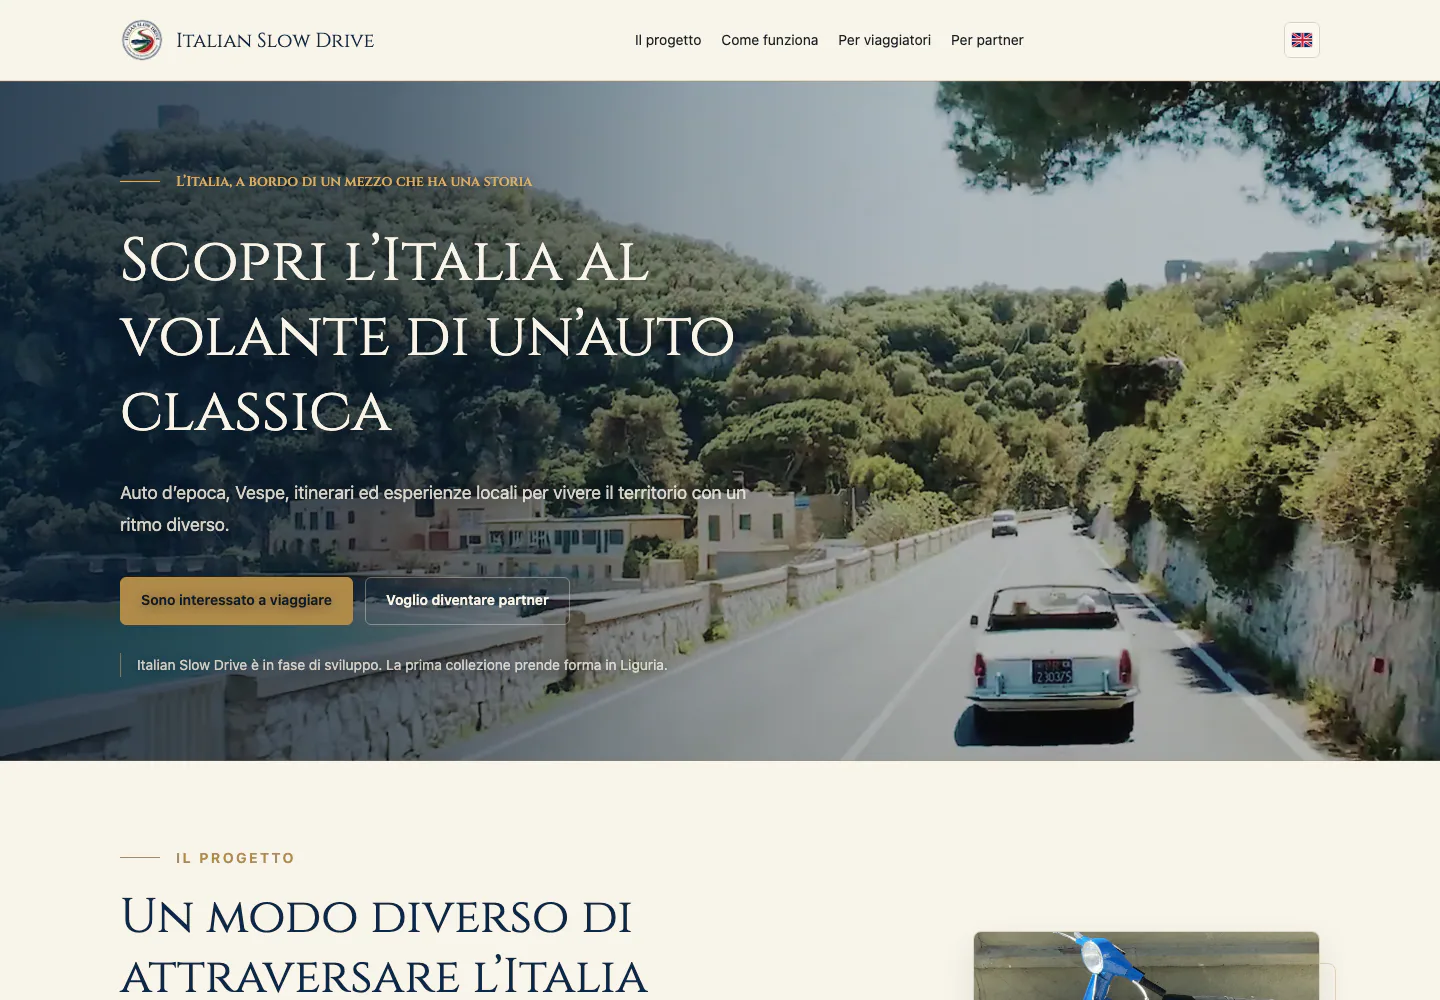
Task: Click Voglio diventare partner button
Action: 467,601
